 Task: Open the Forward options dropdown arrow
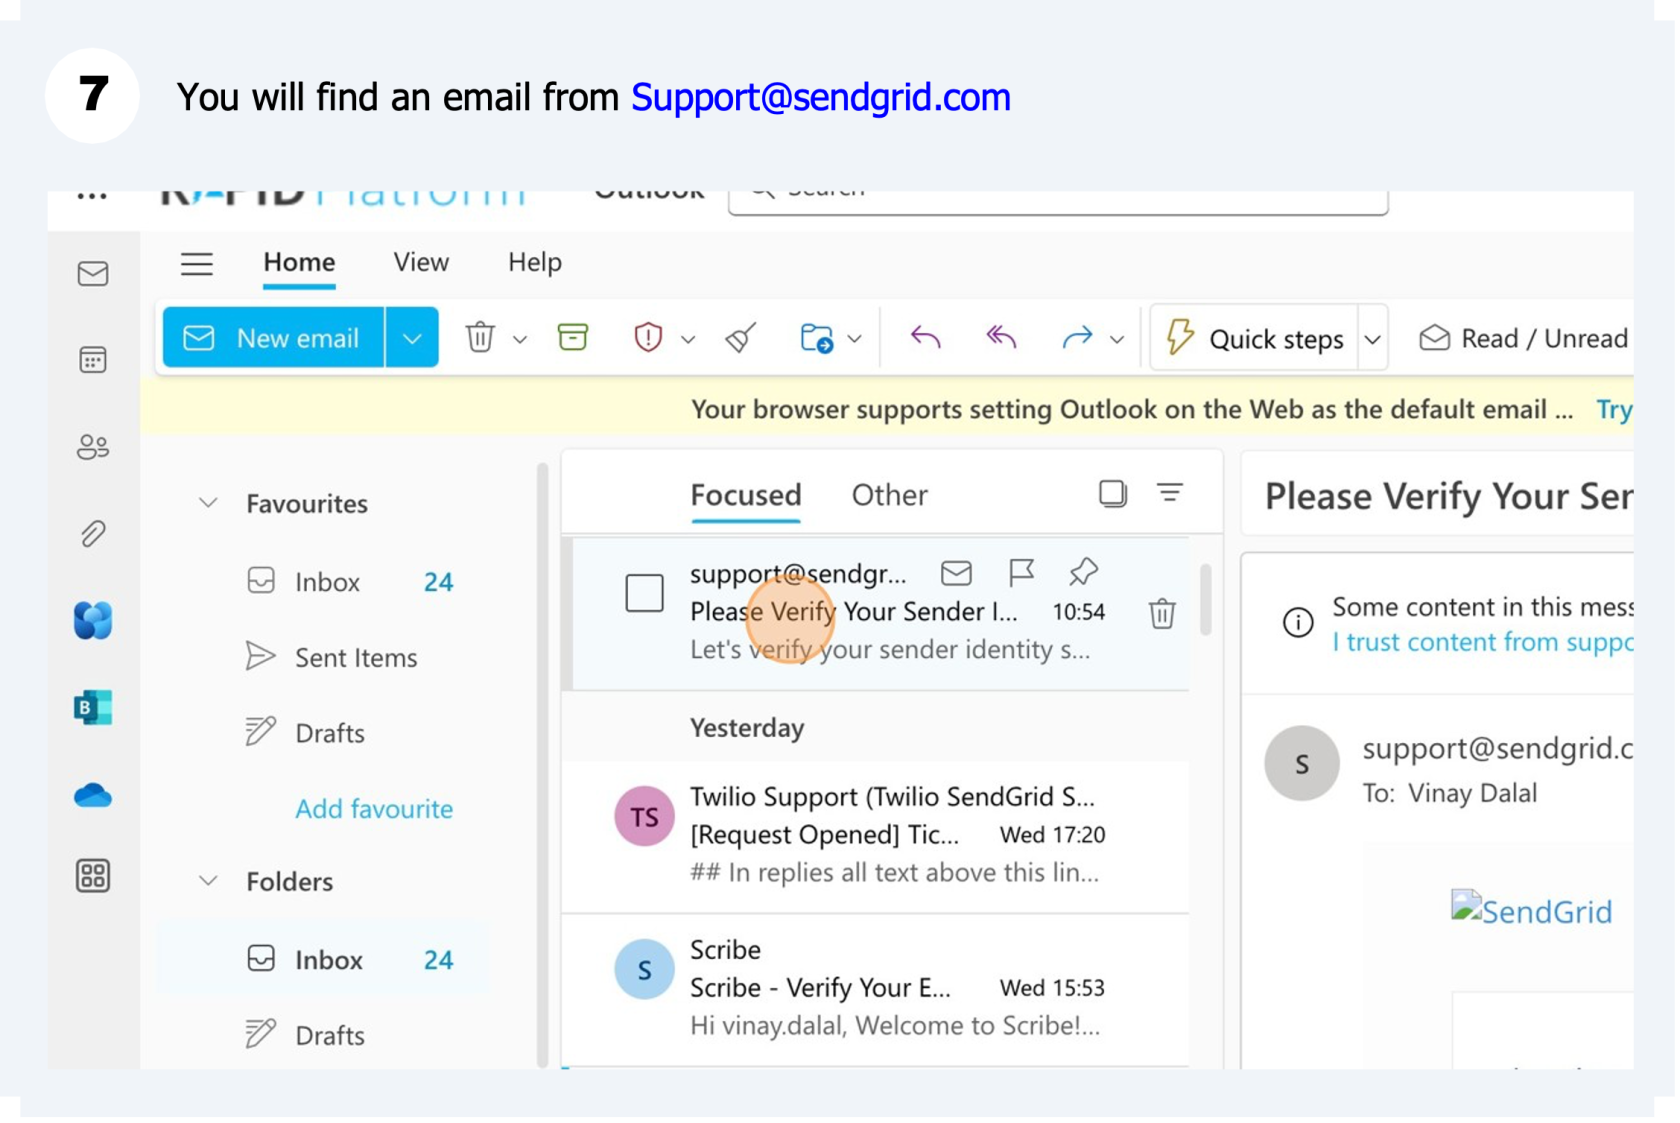point(1117,340)
